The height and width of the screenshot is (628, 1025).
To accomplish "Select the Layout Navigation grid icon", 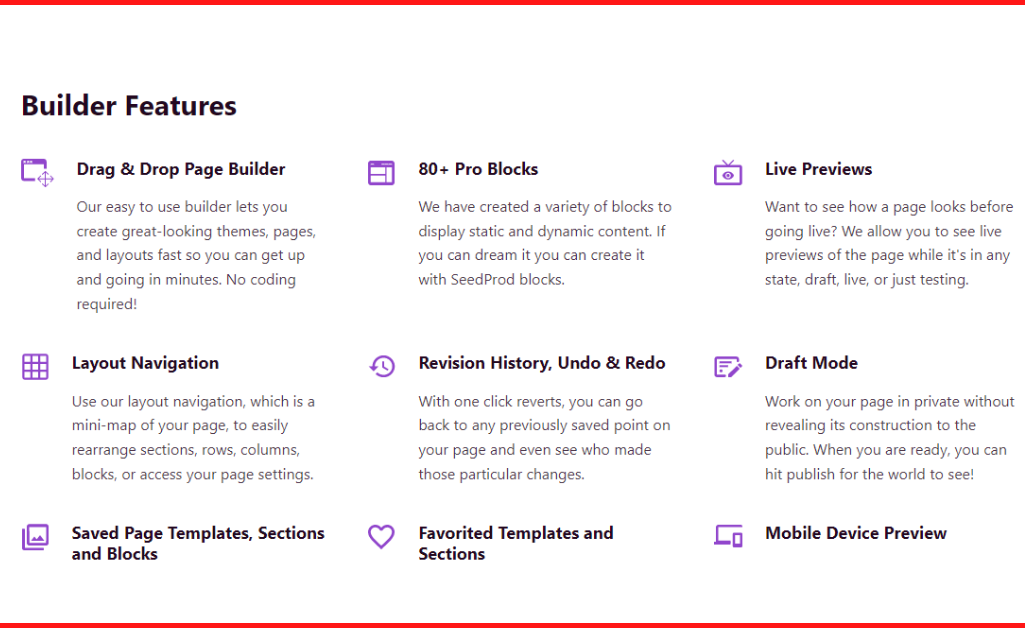I will tap(35, 367).
